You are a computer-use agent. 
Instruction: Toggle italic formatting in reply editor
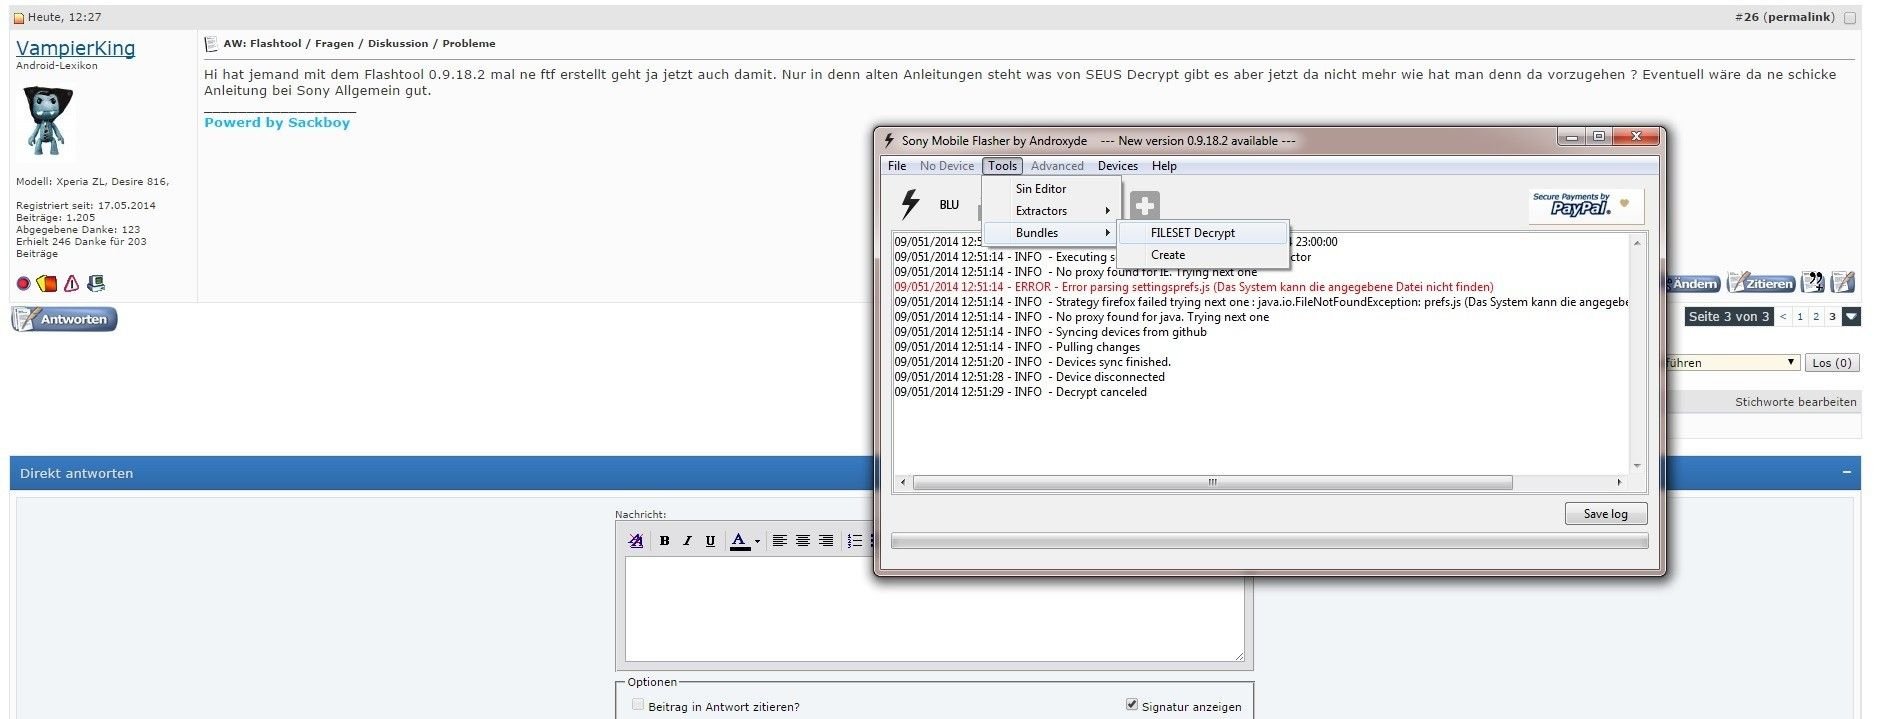point(687,541)
